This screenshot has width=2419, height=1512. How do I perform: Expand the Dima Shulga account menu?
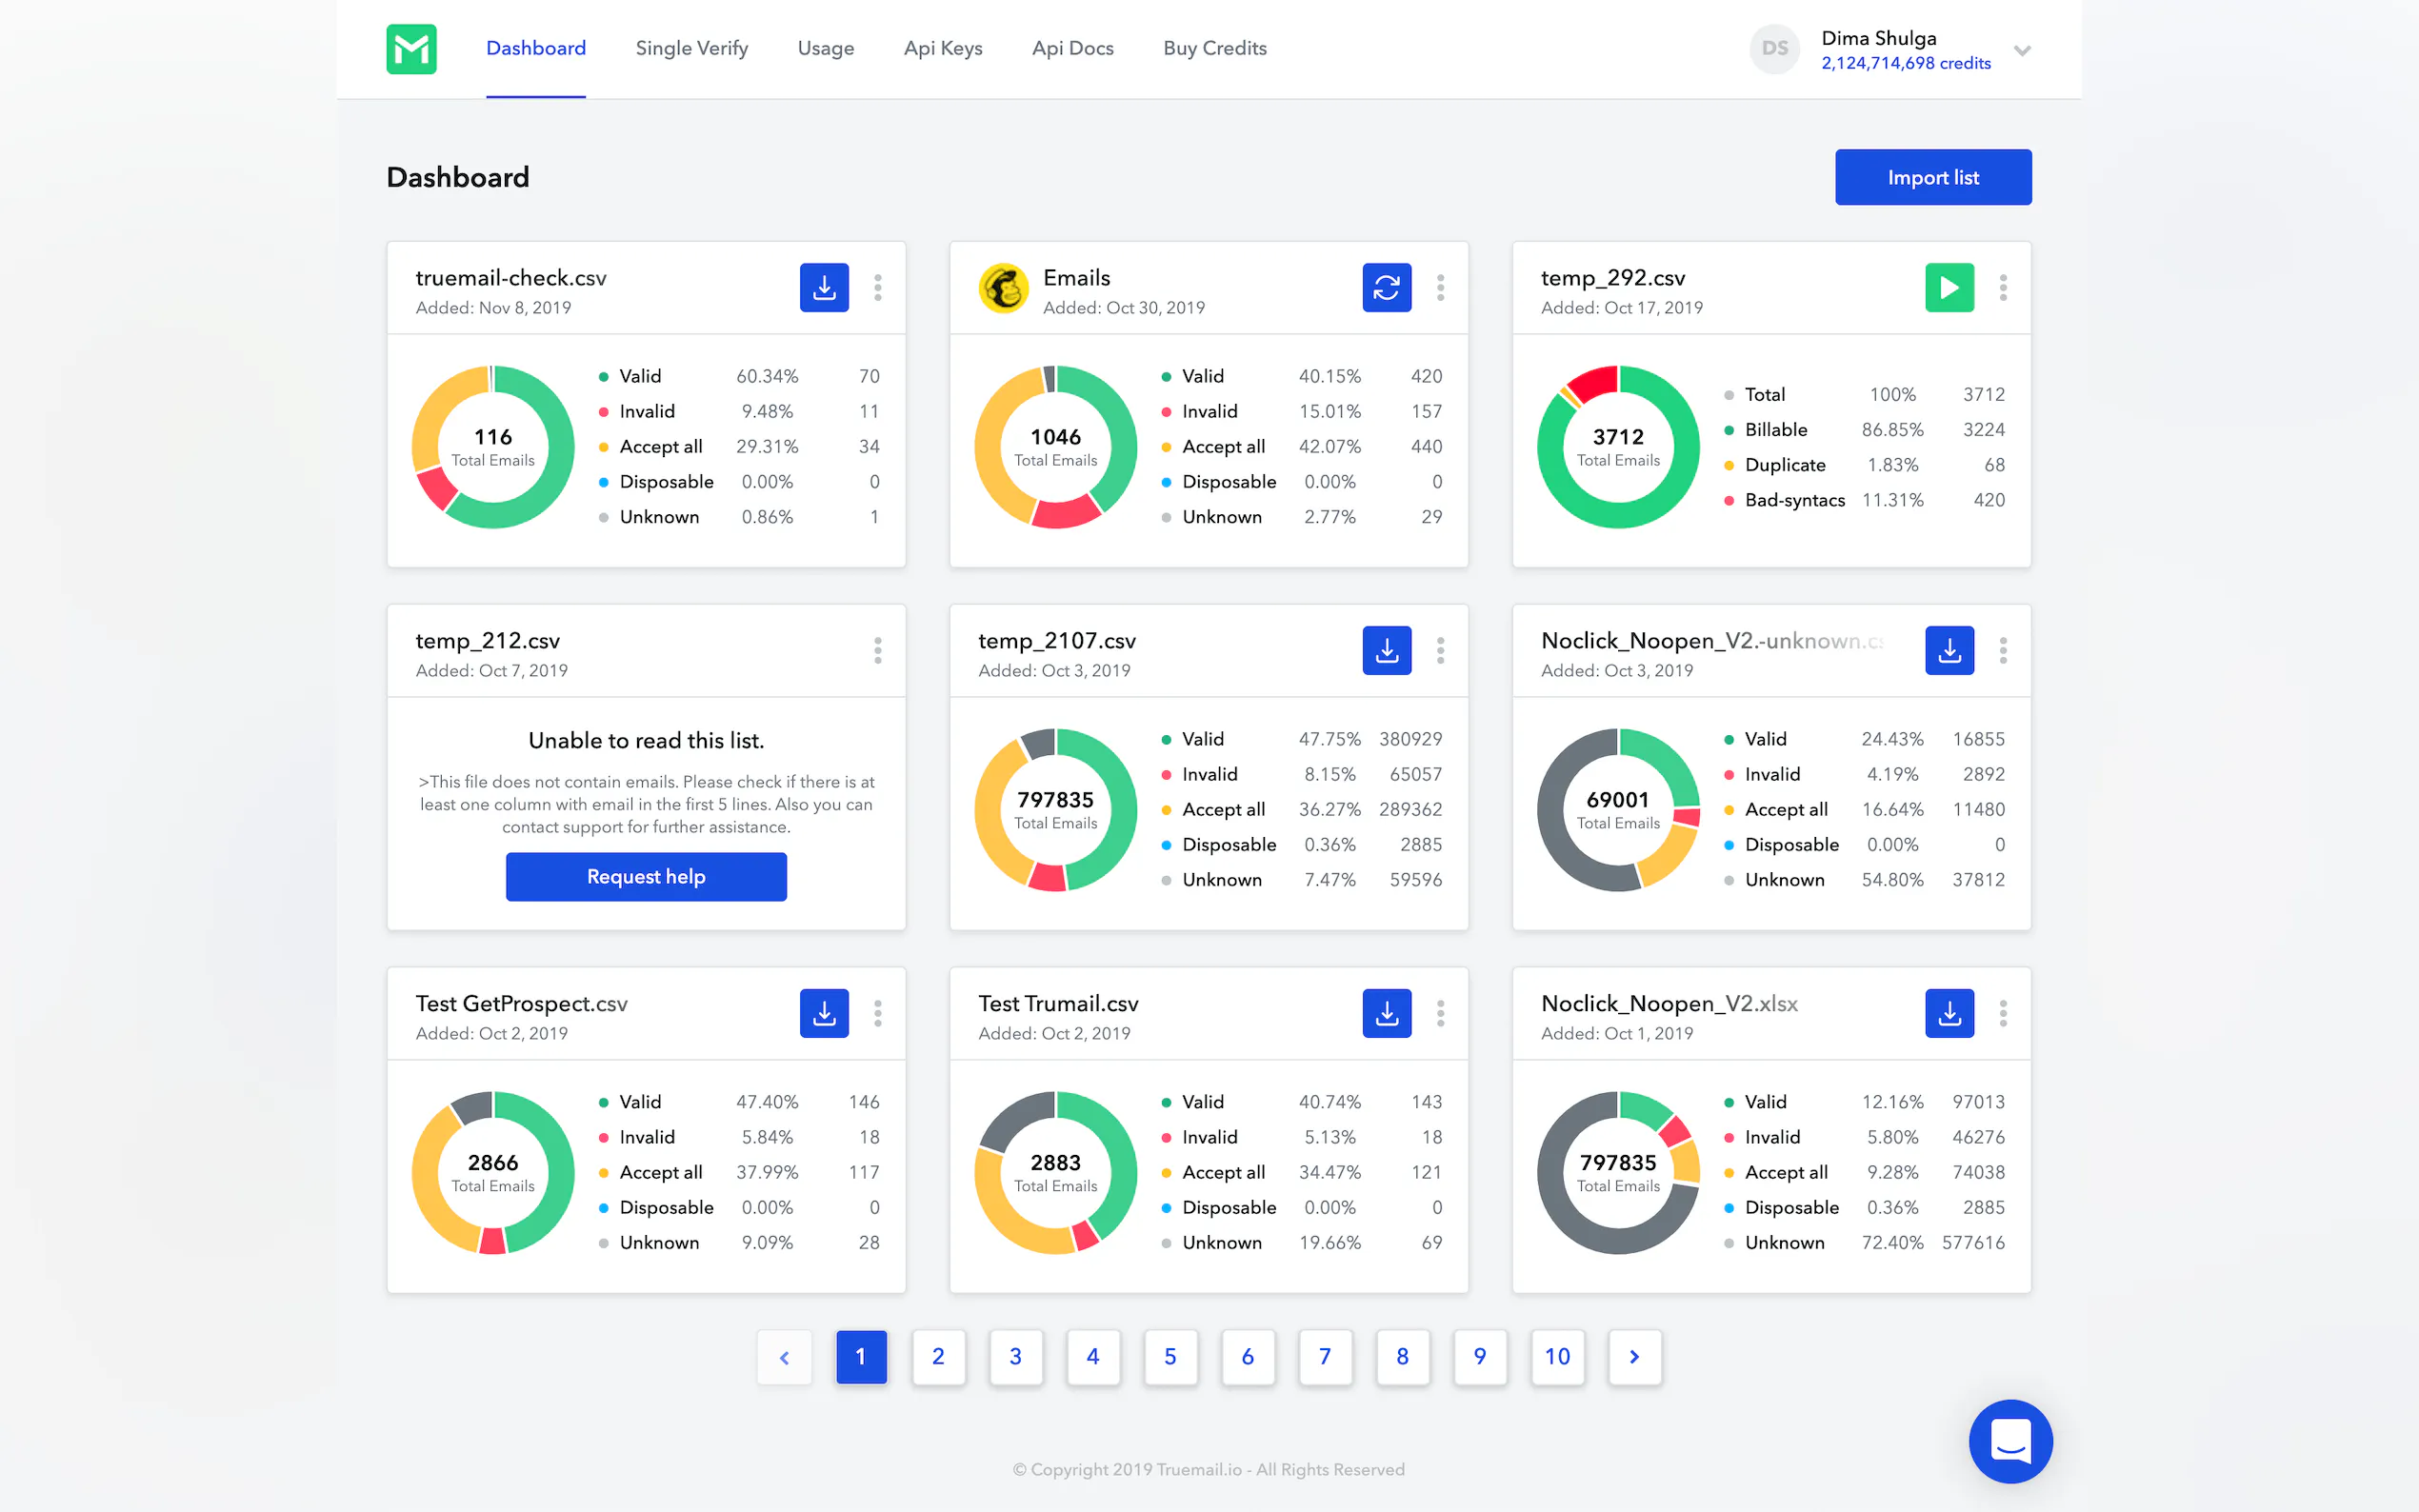tap(2022, 50)
